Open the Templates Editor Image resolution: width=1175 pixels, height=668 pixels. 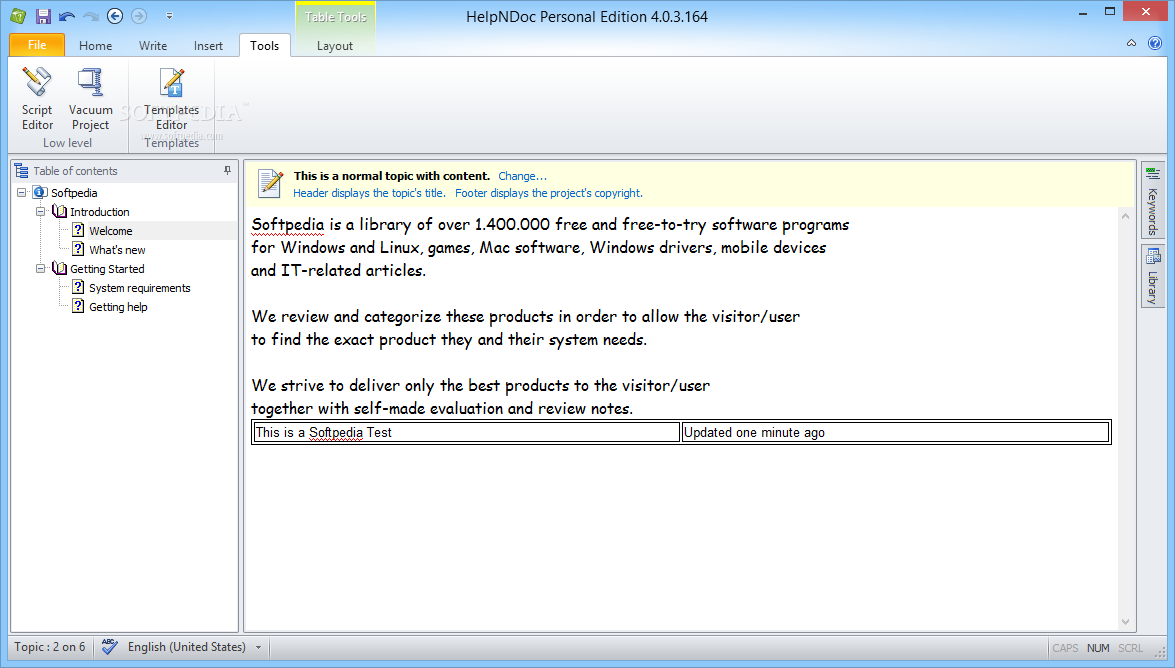172,99
